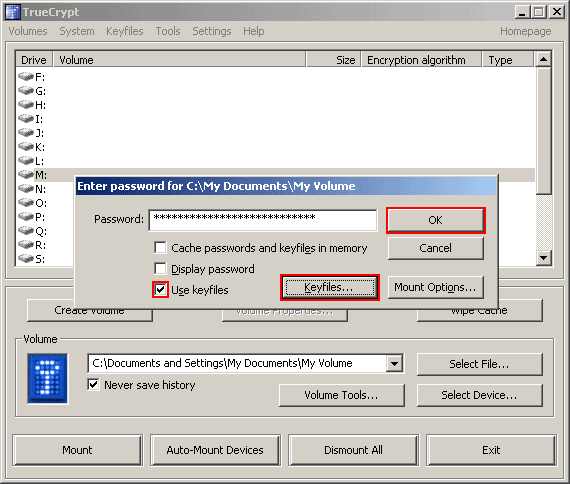The width and height of the screenshot is (570, 484).
Task: Enable Cache passwords and keyfiles in memory
Action: point(160,248)
